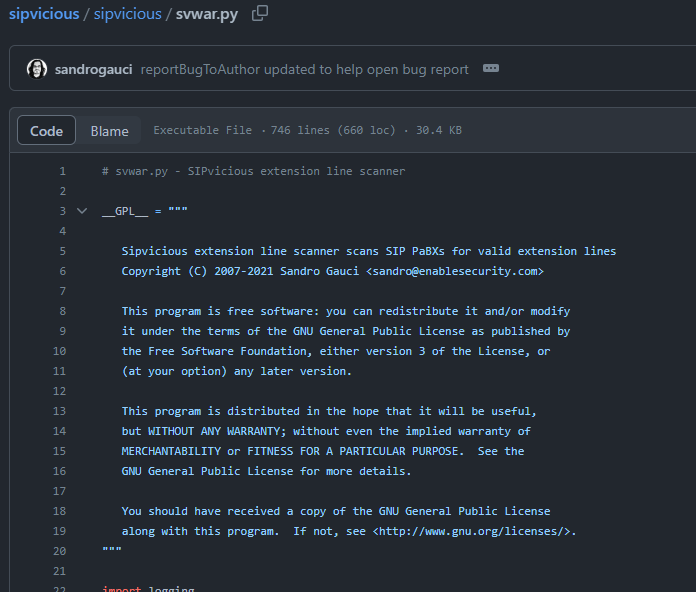Collapse the __GPL__ code block at line 3
This screenshot has width=696, height=592.
coord(82,211)
